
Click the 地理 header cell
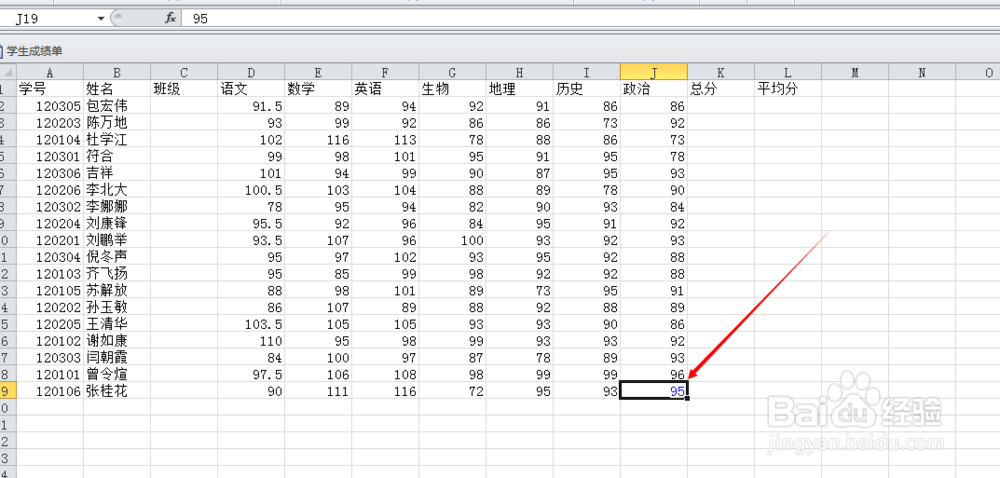[519, 89]
